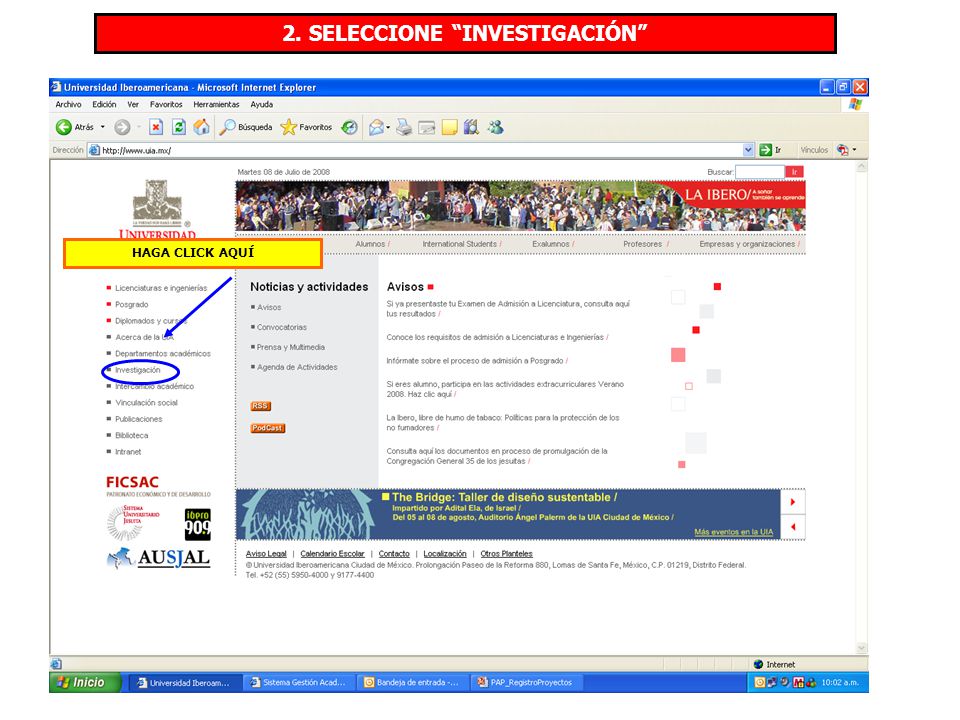Click the orange PodCast badge

(268, 428)
